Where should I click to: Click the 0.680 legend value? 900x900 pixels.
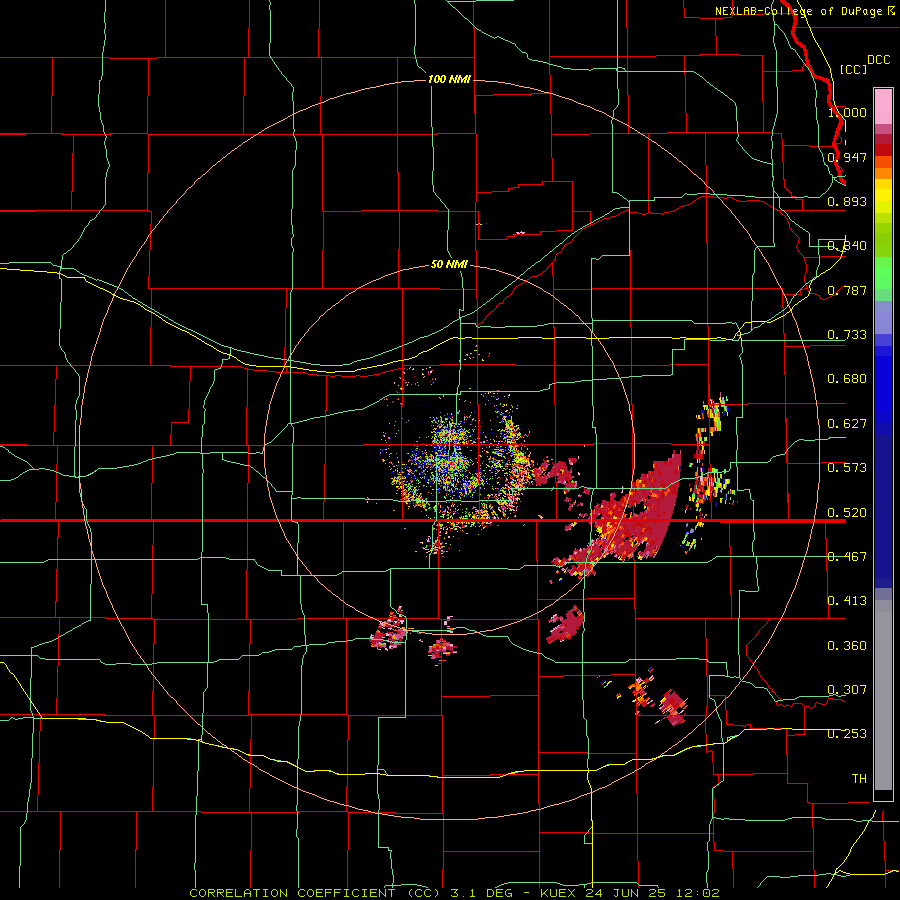pos(847,379)
